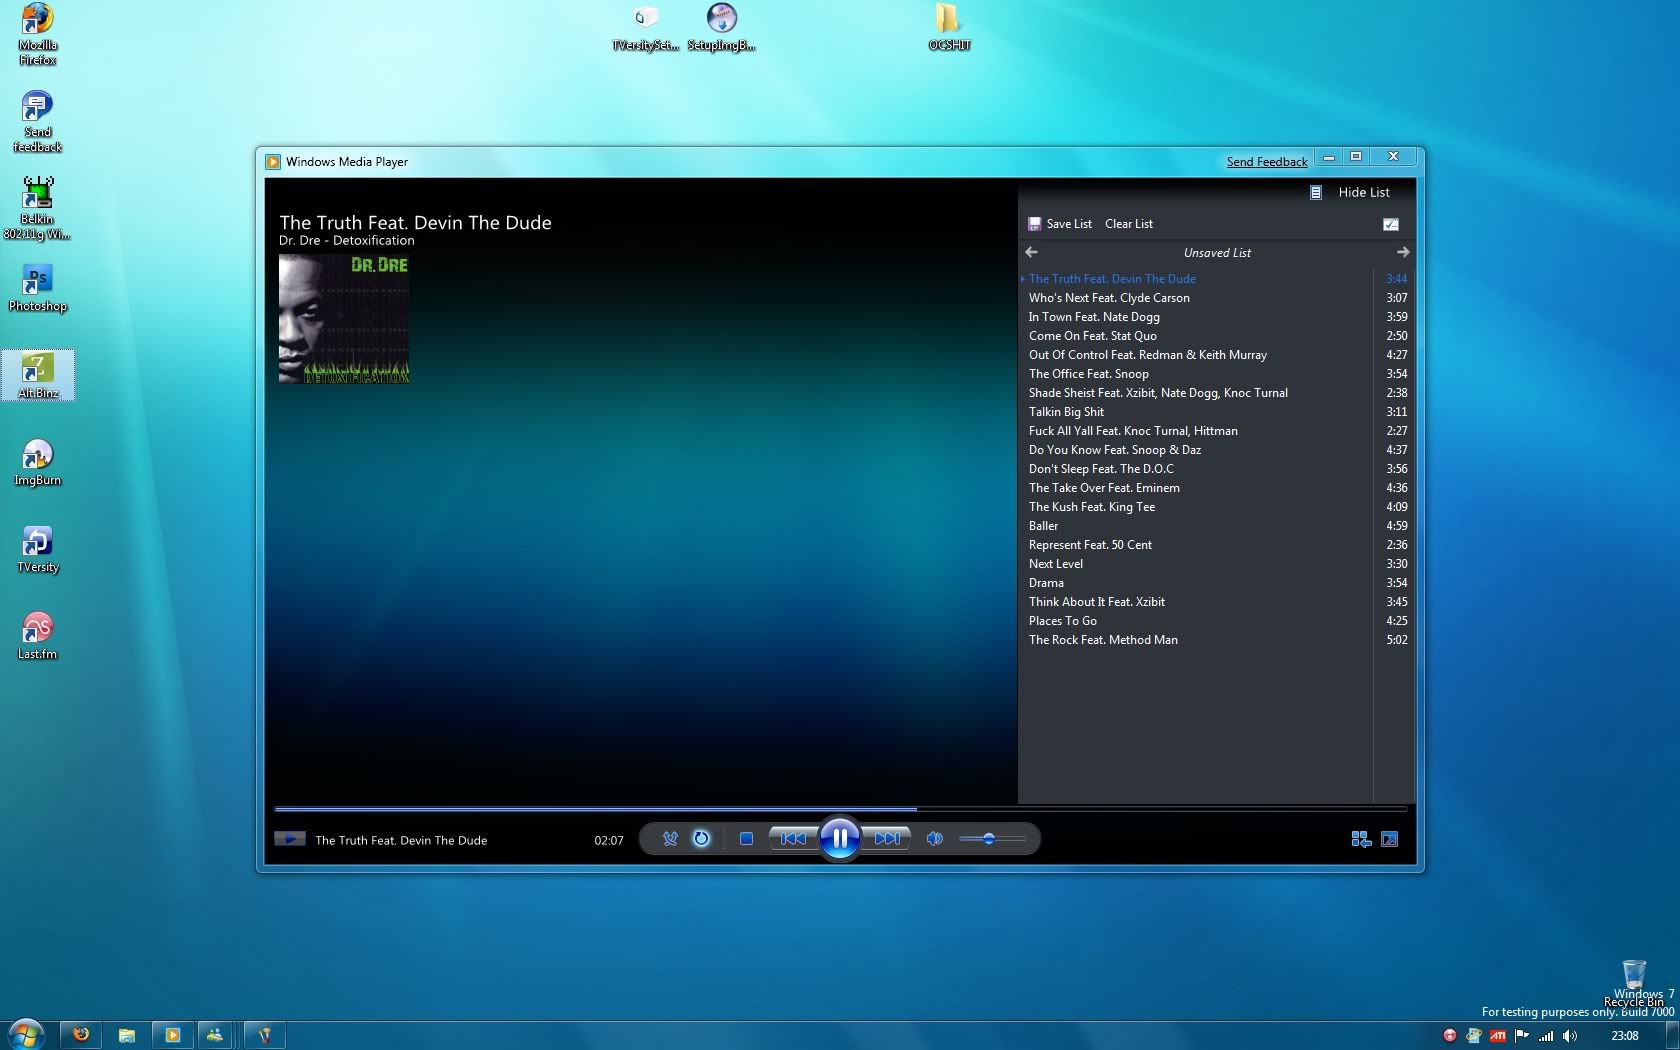Switch to library view icon

click(1360, 839)
